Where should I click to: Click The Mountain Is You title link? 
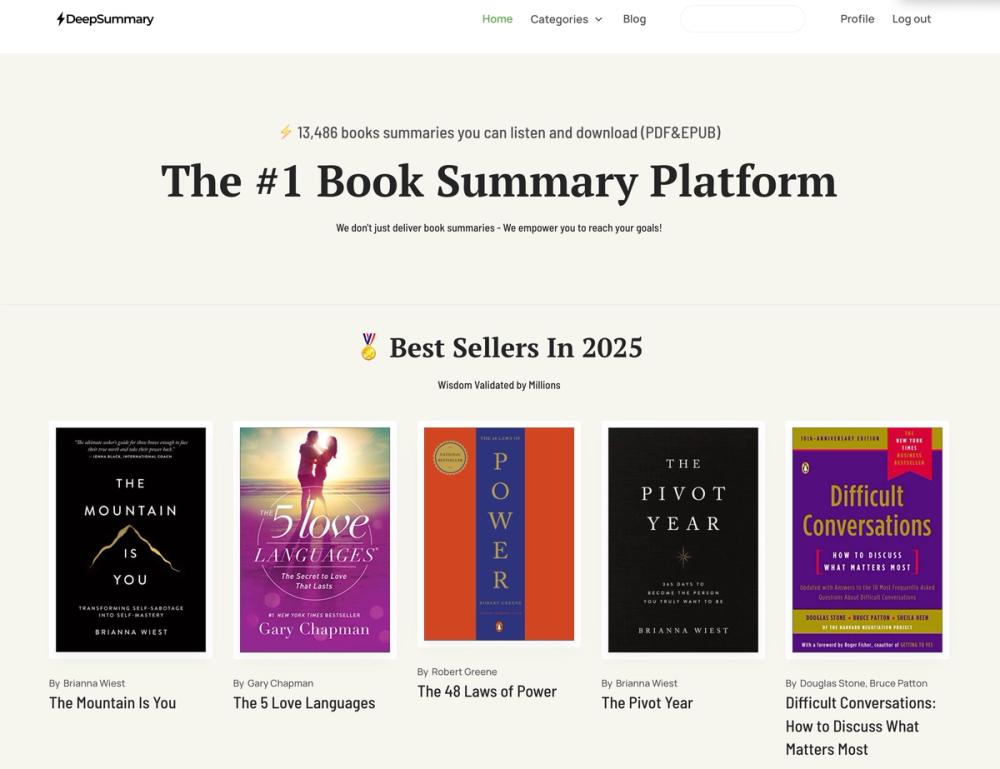tap(112, 703)
